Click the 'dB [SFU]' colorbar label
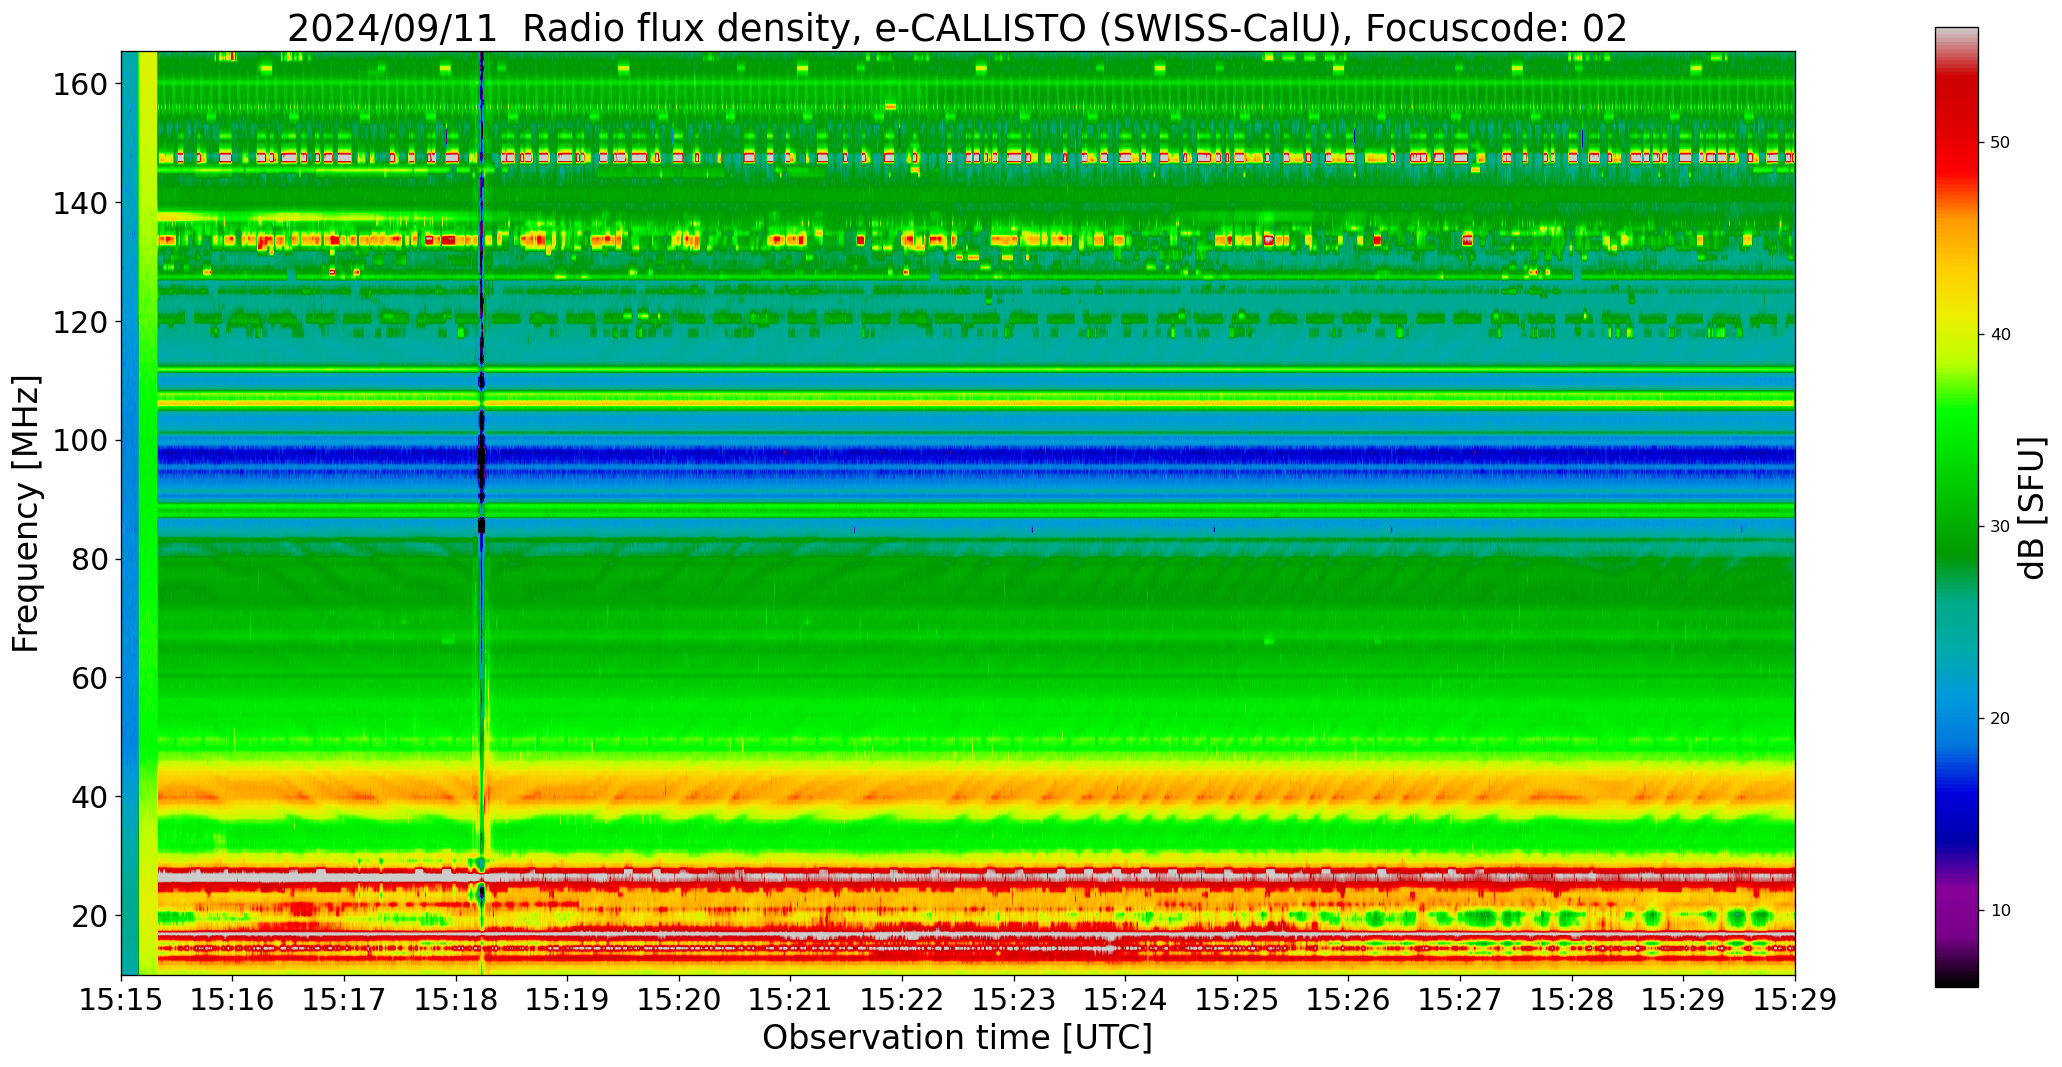This screenshot has width=2062, height=1067. (x=2032, y=508)
